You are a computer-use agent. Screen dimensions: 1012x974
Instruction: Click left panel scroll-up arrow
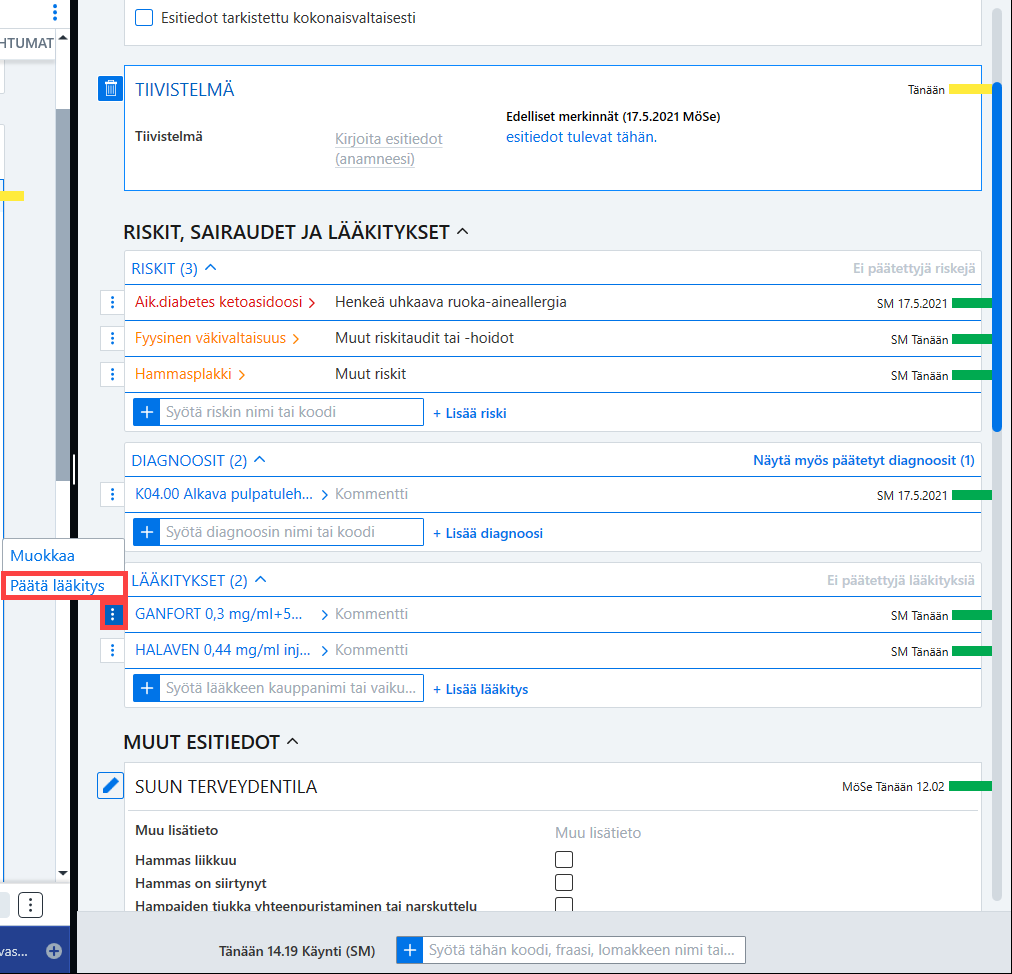(x=63, y=38)
